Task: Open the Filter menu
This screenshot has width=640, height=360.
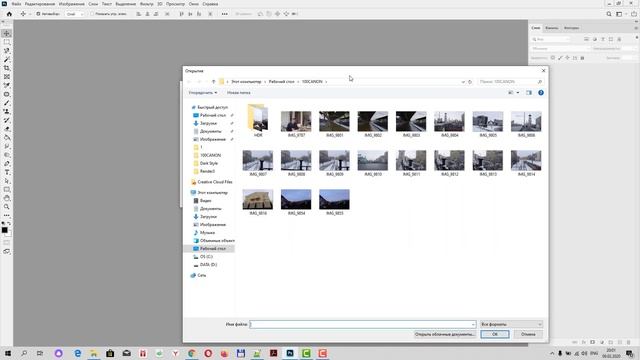Action: pos(147,4)
